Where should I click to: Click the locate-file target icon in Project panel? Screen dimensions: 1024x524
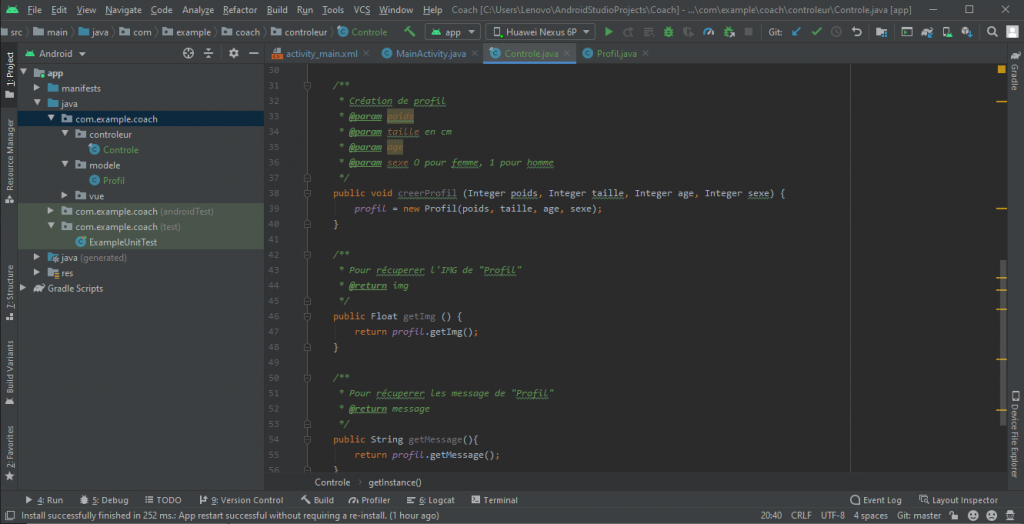pos(190,53)
